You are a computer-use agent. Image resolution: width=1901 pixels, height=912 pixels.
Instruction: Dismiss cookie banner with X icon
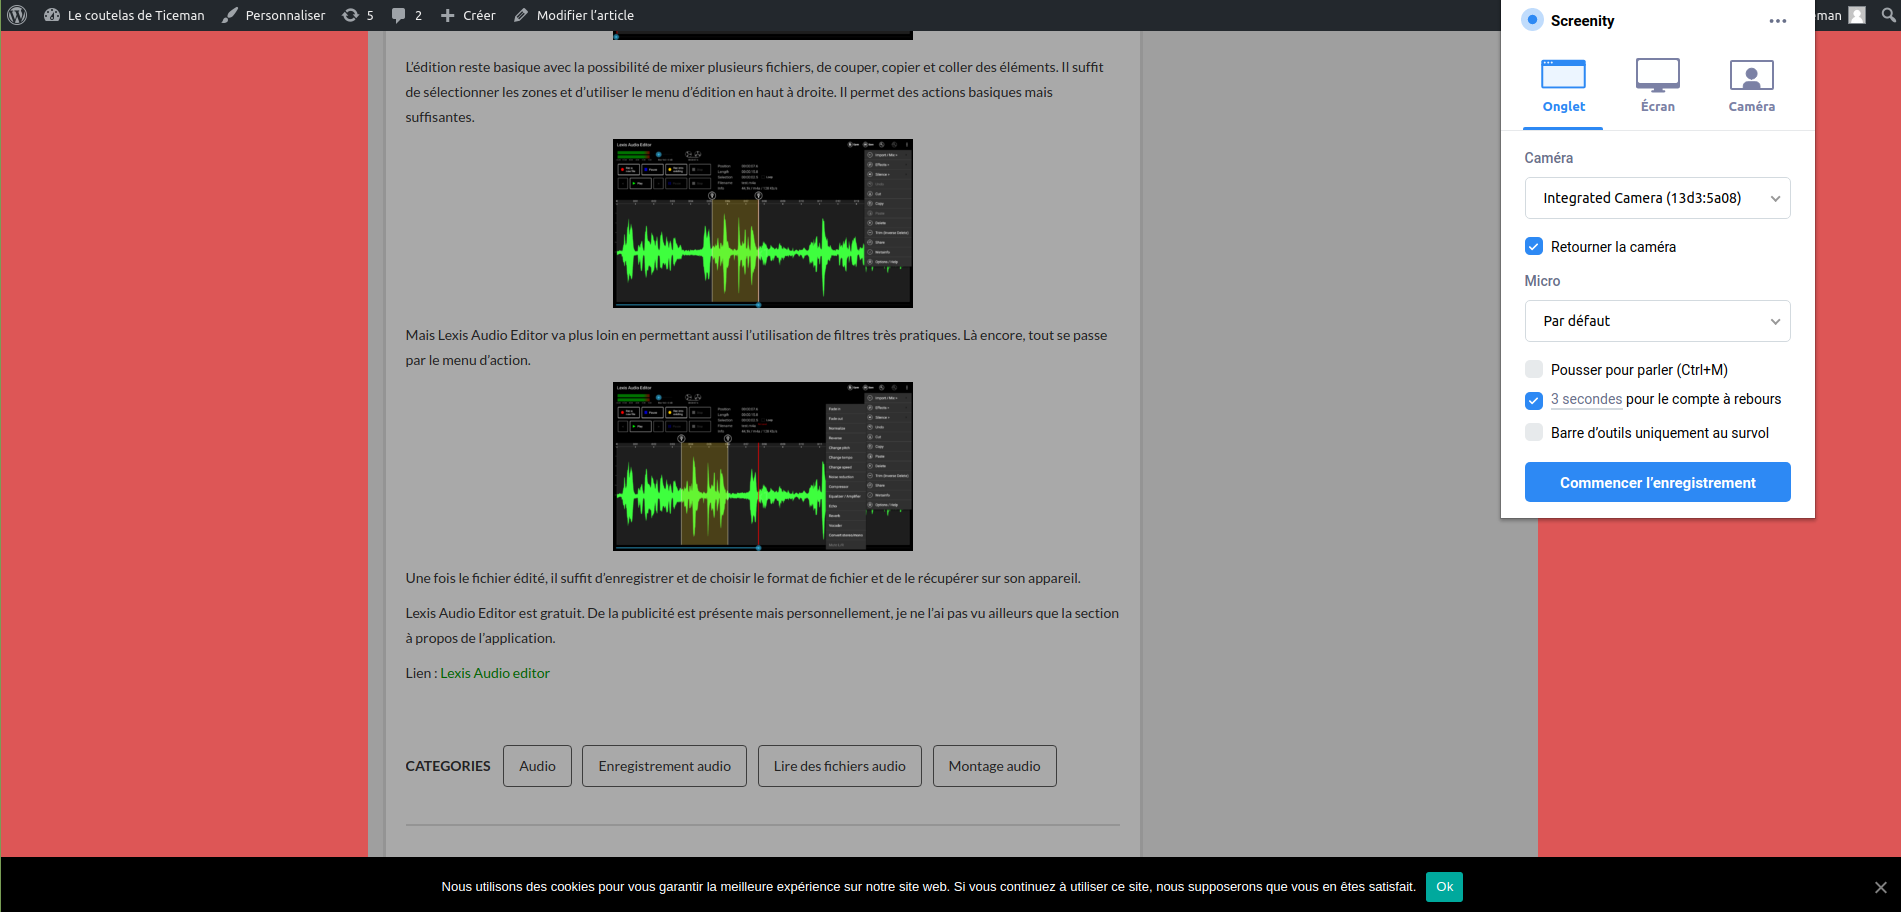pos(1880,887)
